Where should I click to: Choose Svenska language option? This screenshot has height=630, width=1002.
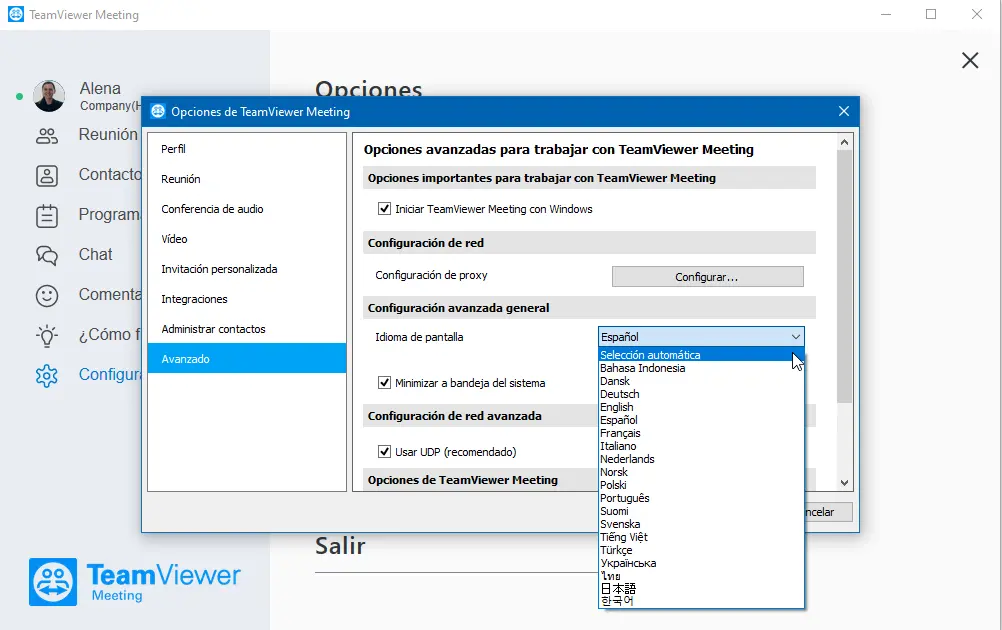tap(701, 524)
